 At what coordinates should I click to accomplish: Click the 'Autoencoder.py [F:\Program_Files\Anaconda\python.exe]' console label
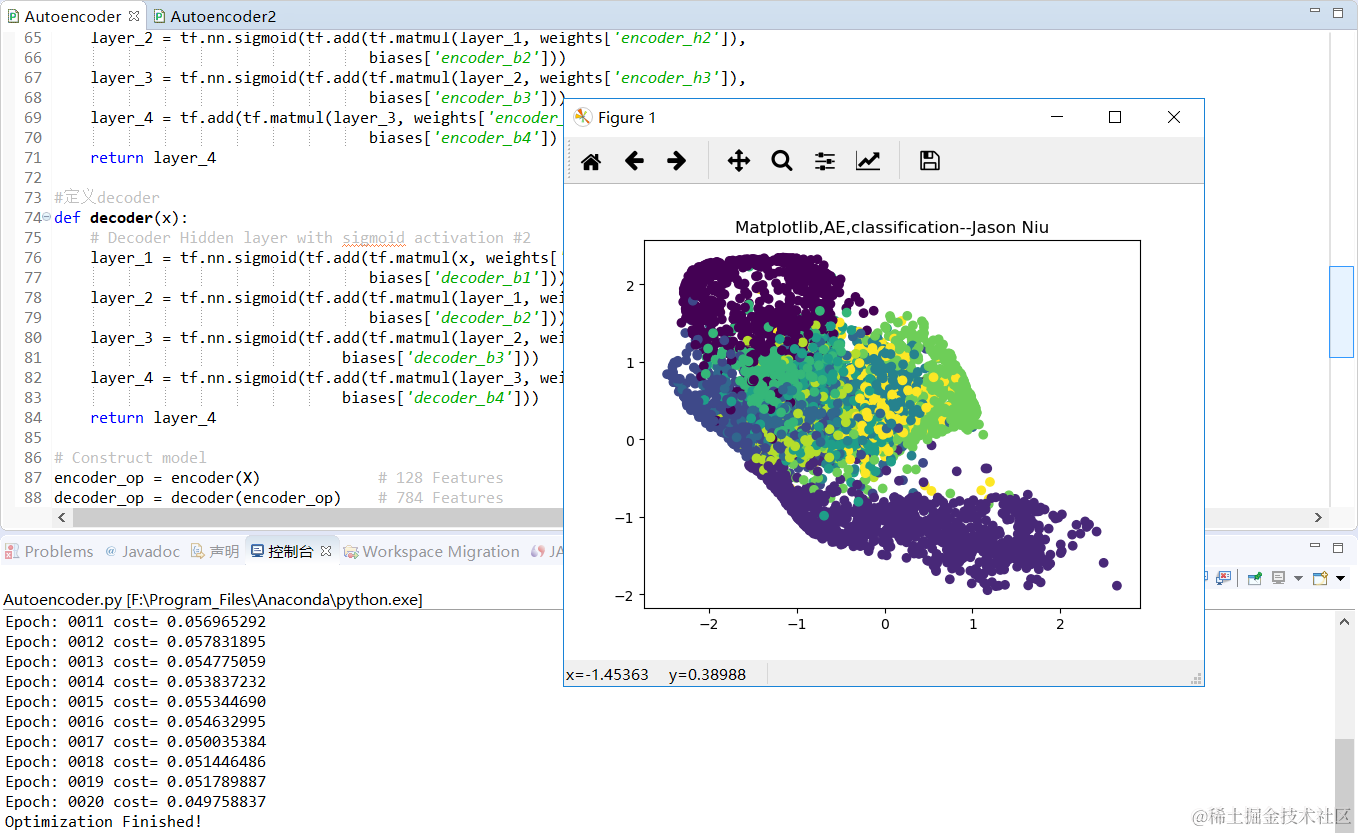pyautogui.click(x=213, y=599)
